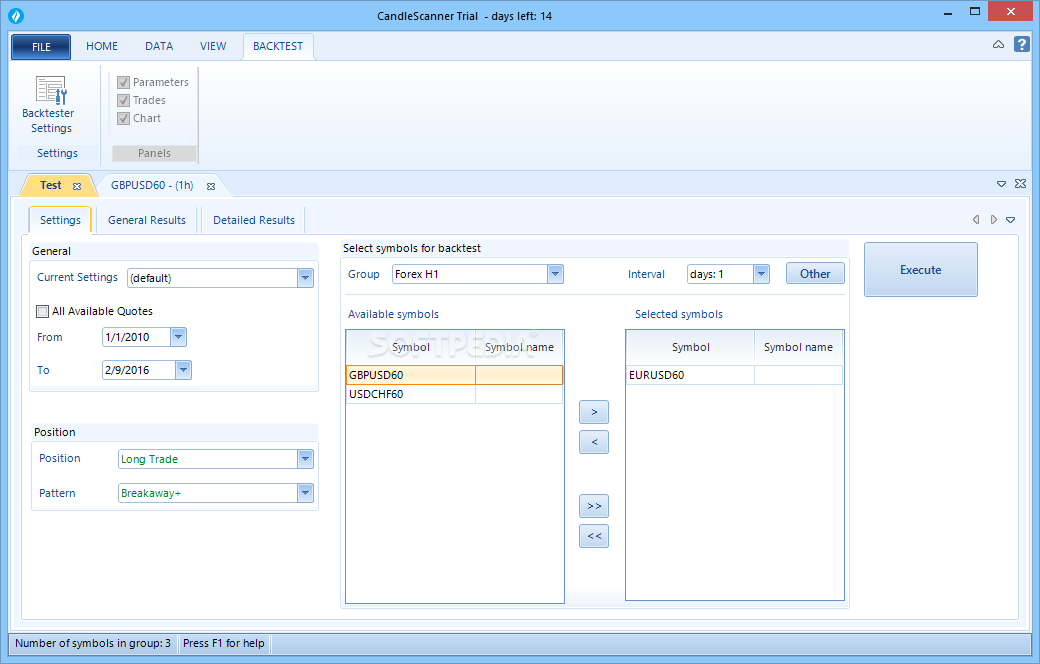Go to previous tab with left arrow
The image size is (1040, 664).
[976, 220]
